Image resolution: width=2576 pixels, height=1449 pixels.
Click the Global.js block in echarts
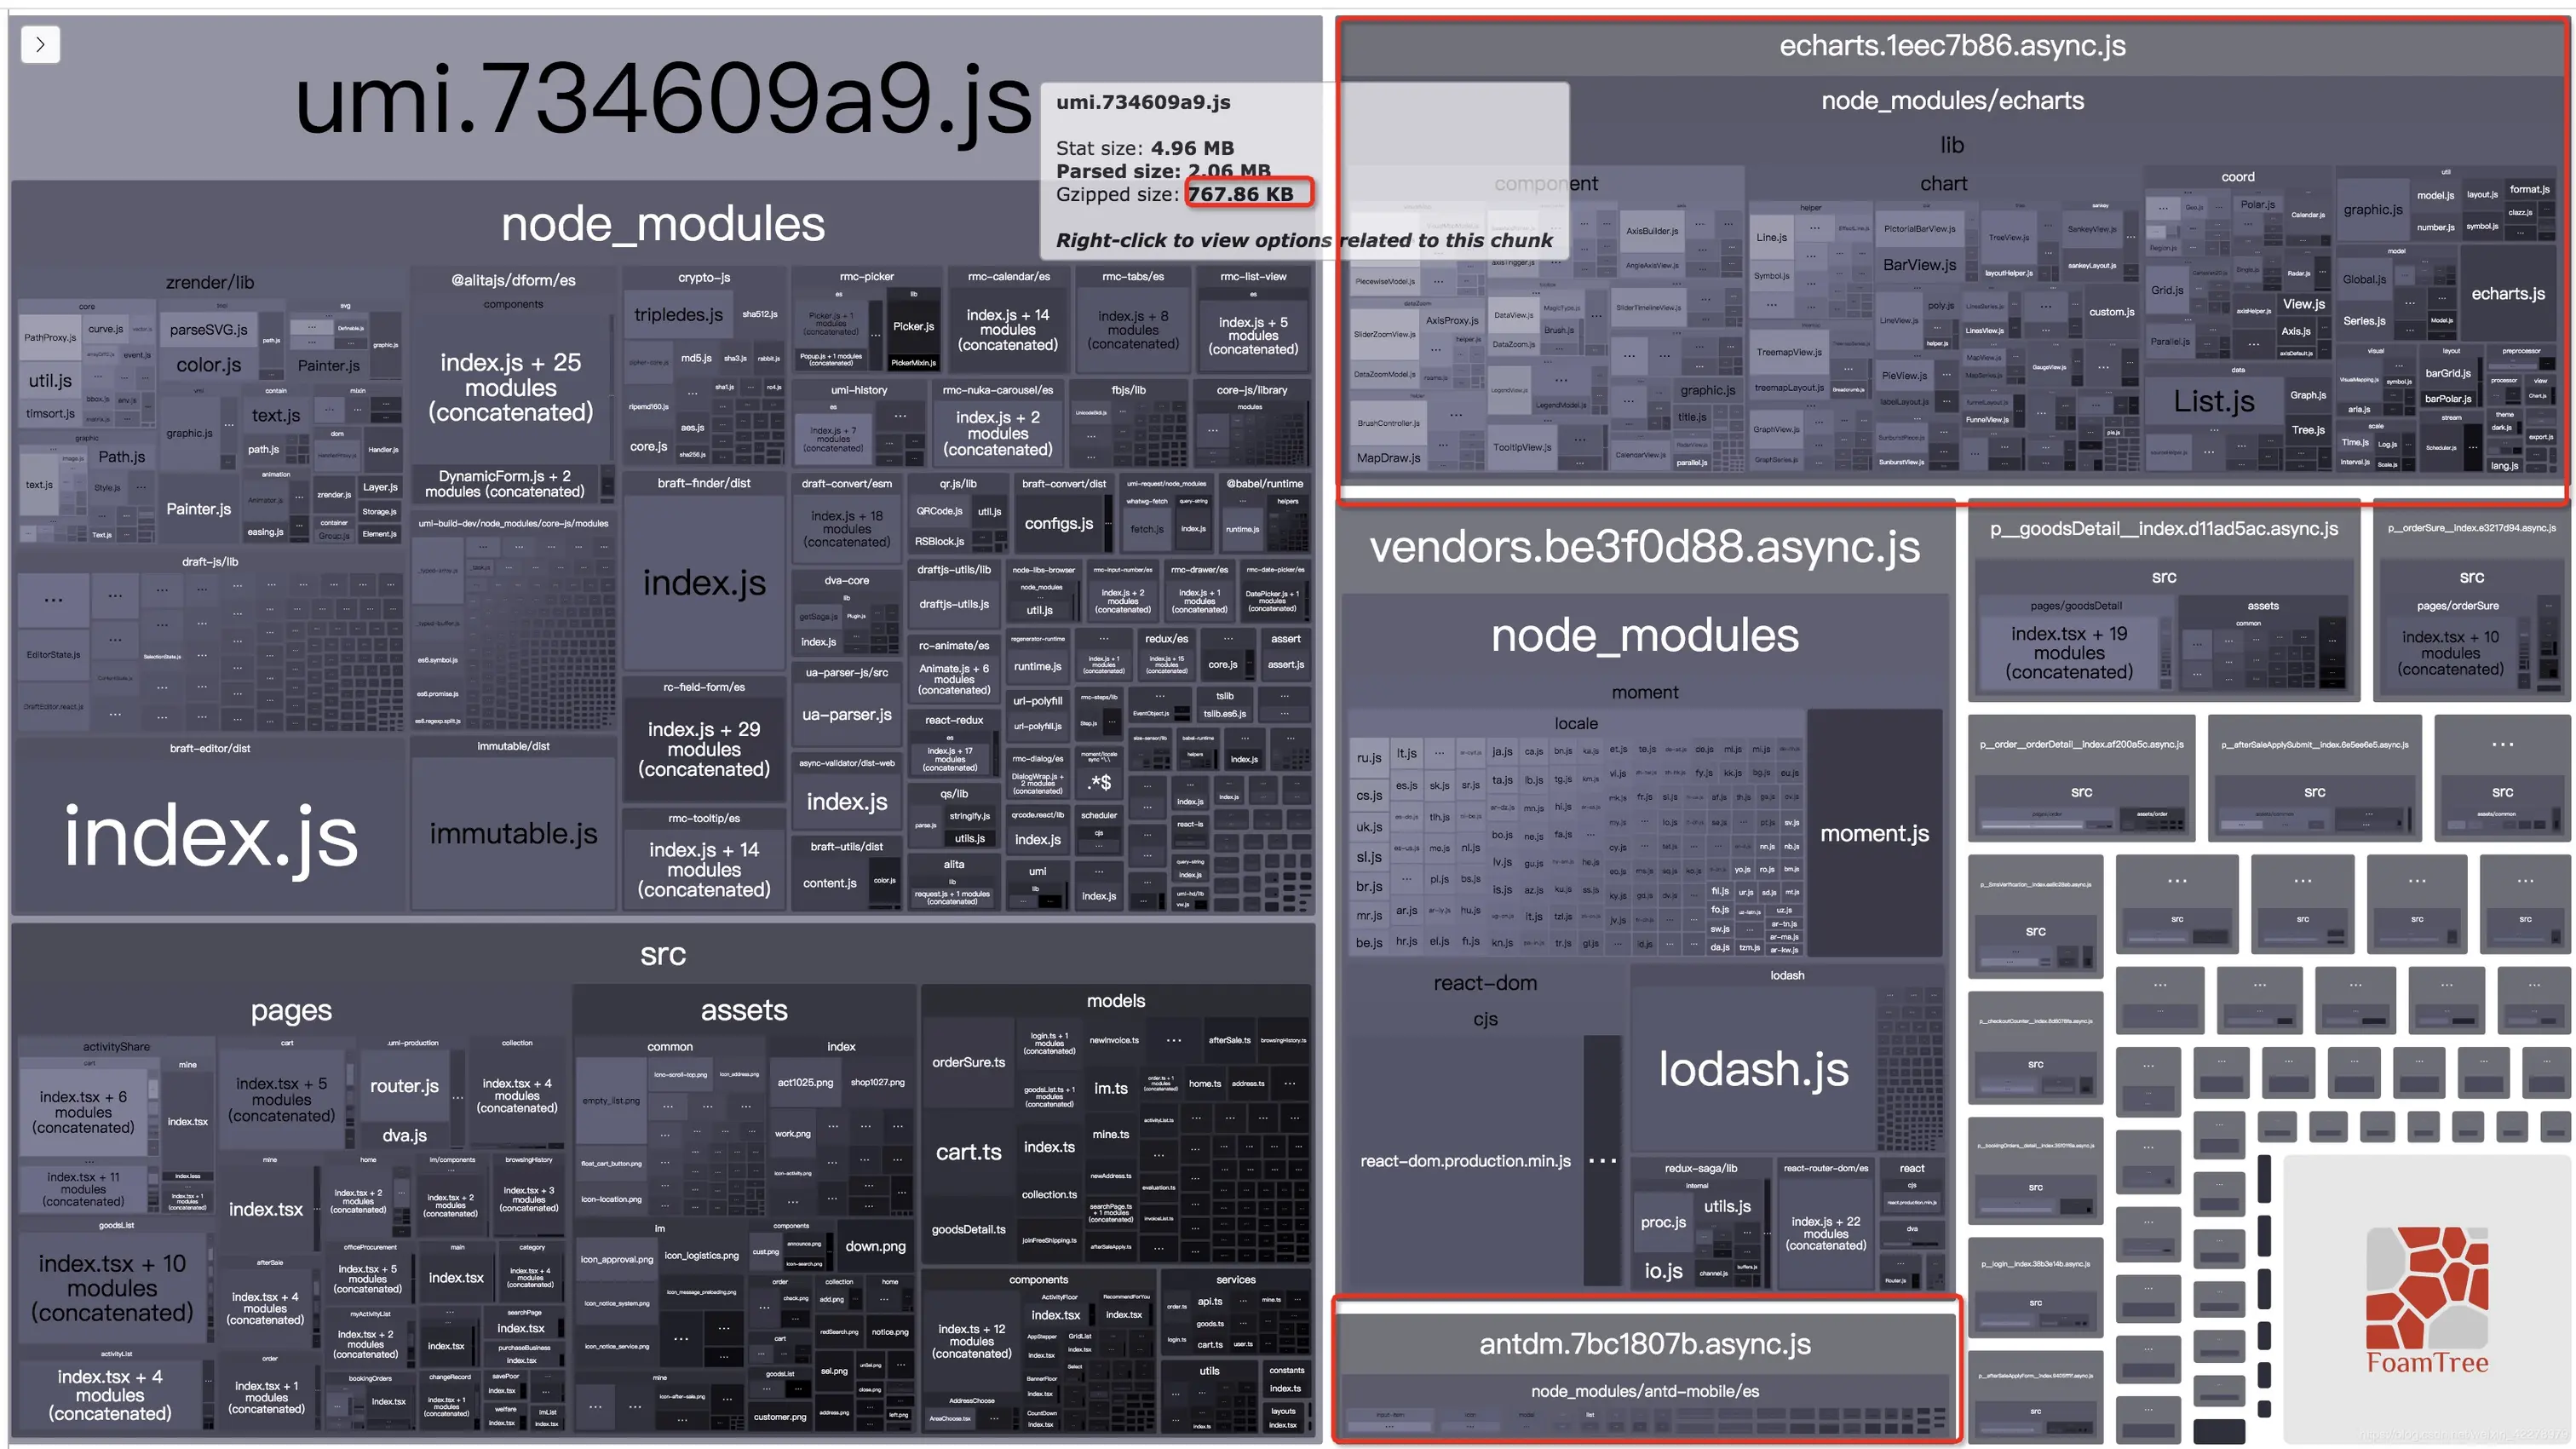[2364, 280]
